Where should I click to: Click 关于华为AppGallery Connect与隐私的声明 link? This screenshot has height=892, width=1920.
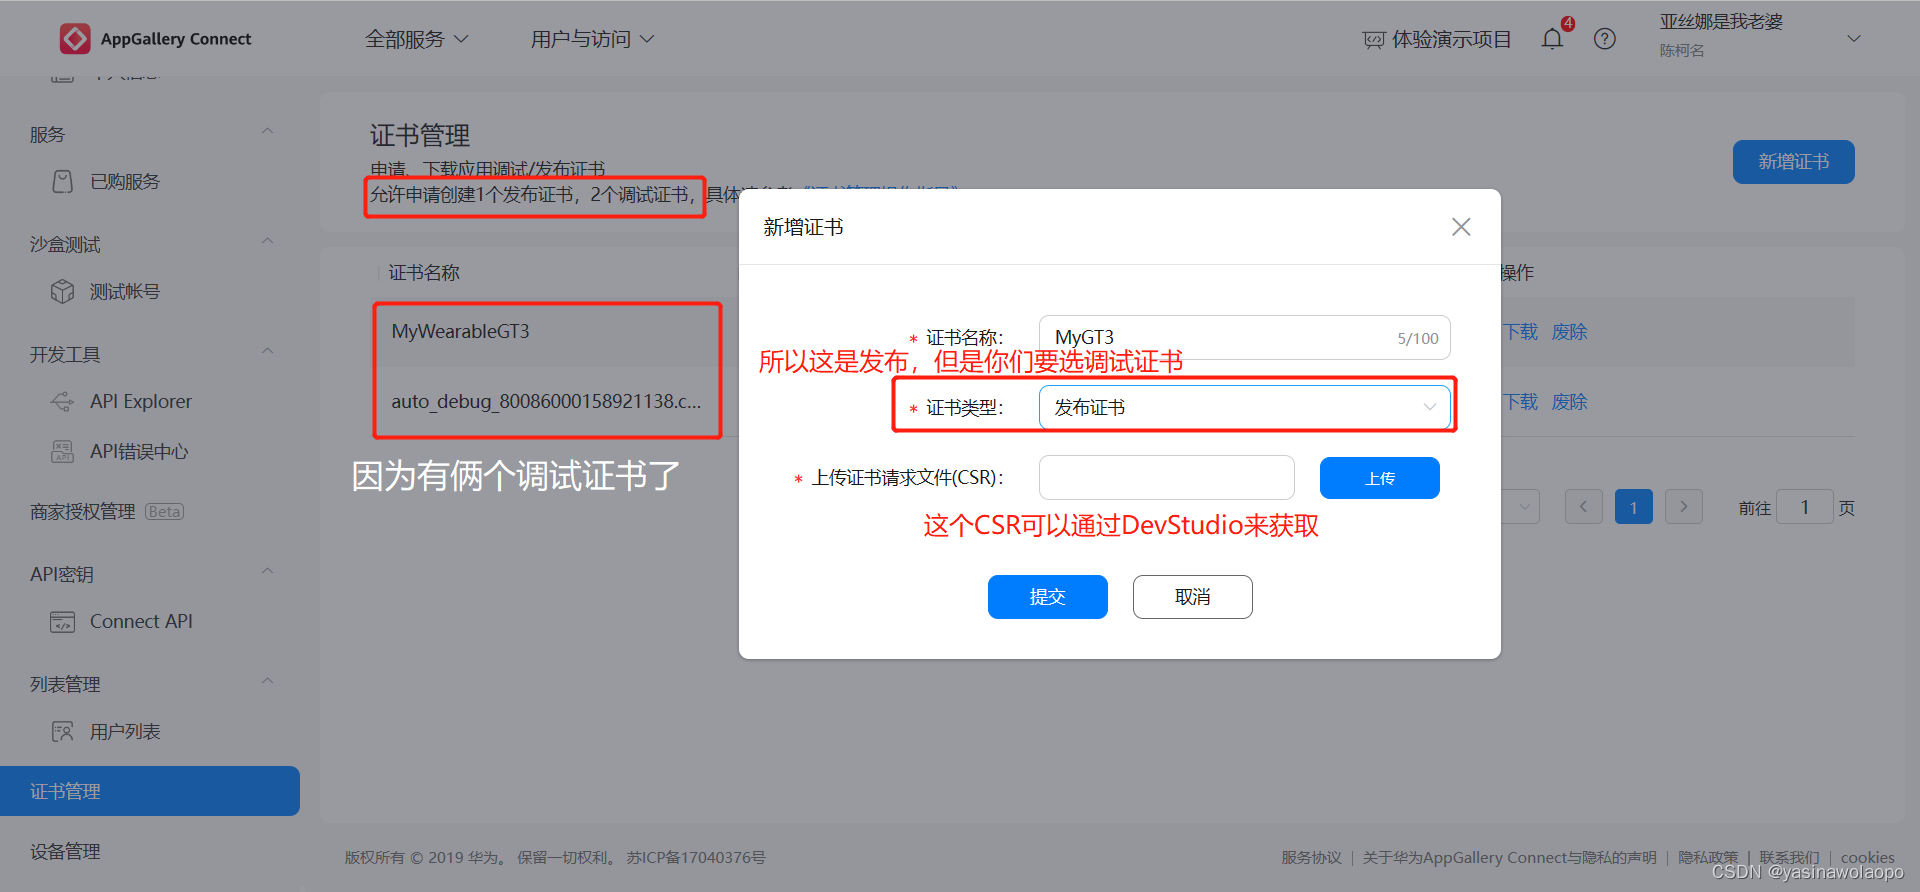[x=1510, y=858]
